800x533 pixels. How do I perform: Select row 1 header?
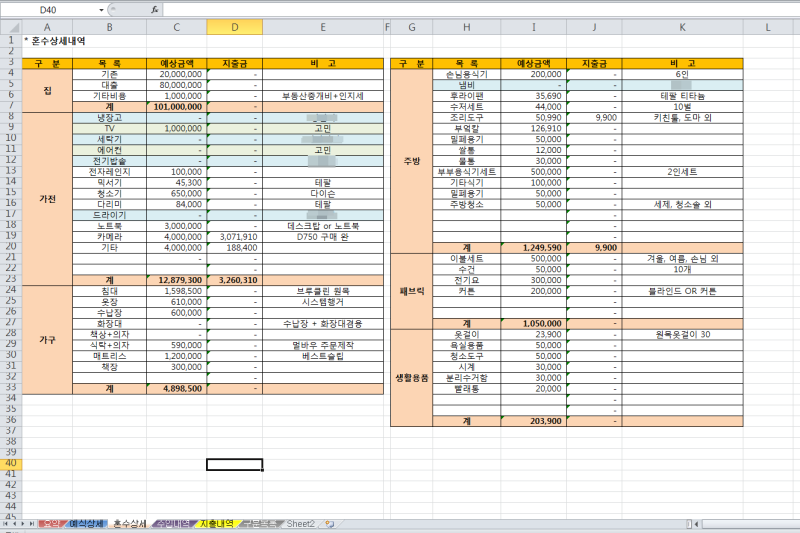tap(11, 40)
